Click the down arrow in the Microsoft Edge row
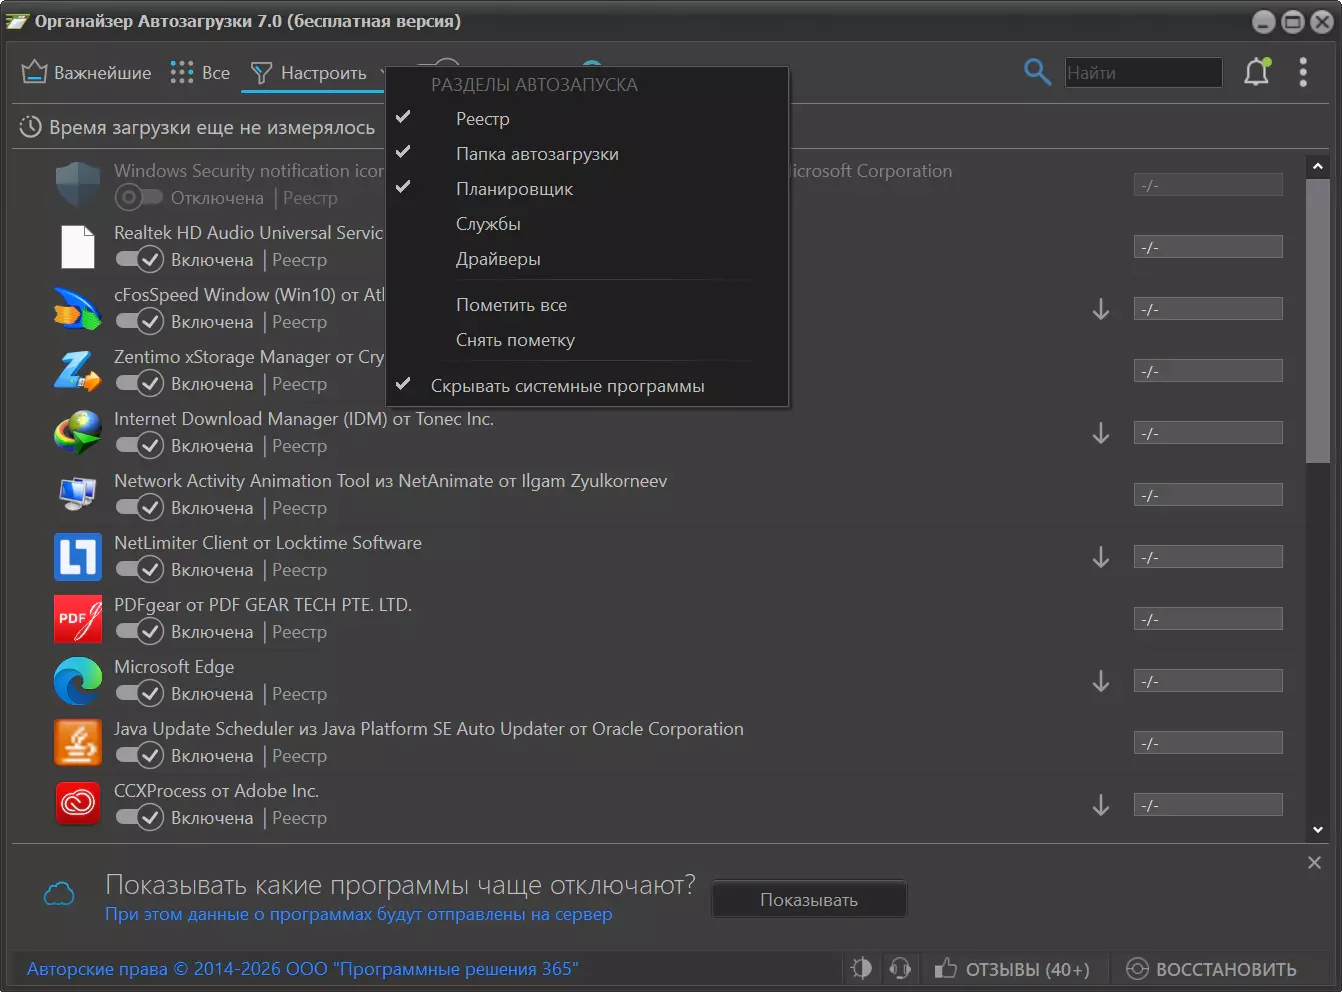This screenshot has width=1342, height=992. [1101, 682]
